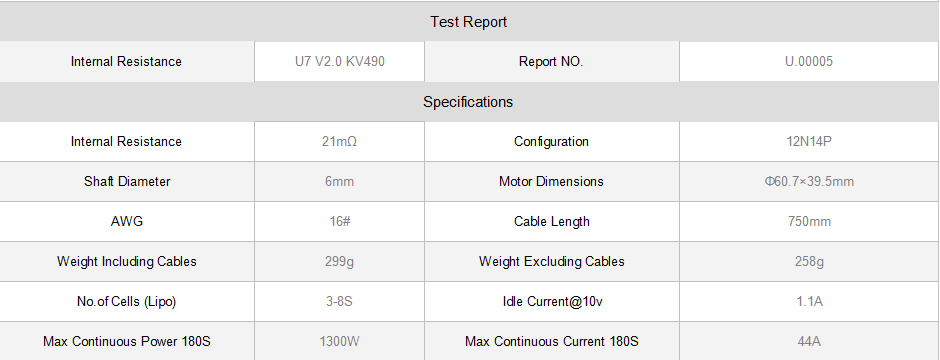Click the Max Continuous Power 180S label
The width and height of the screenshot is (940, 360).
coord(127,341)
